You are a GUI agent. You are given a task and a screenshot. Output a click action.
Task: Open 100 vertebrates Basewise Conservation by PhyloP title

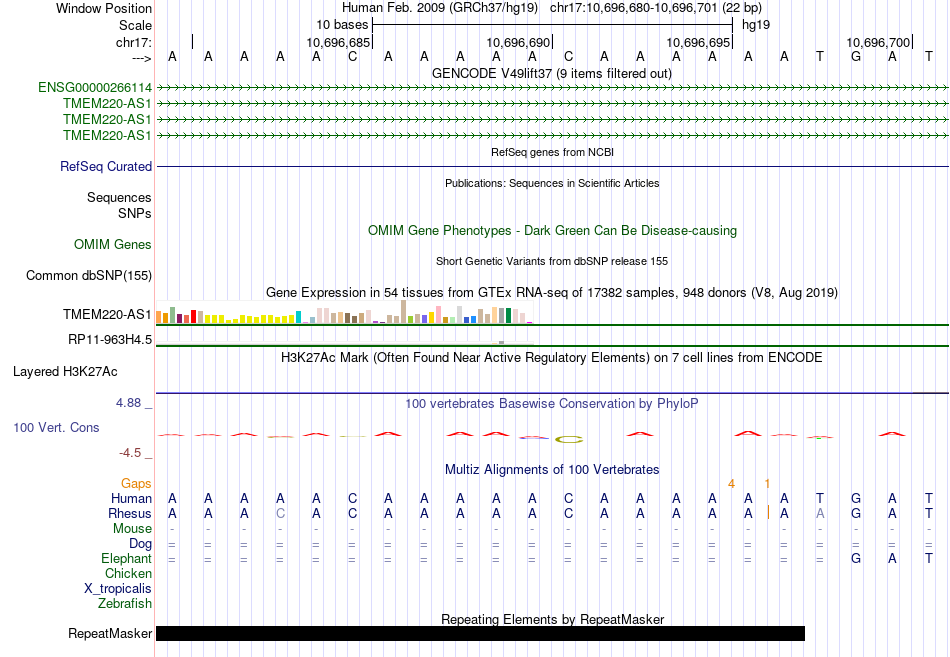(552, 404)
